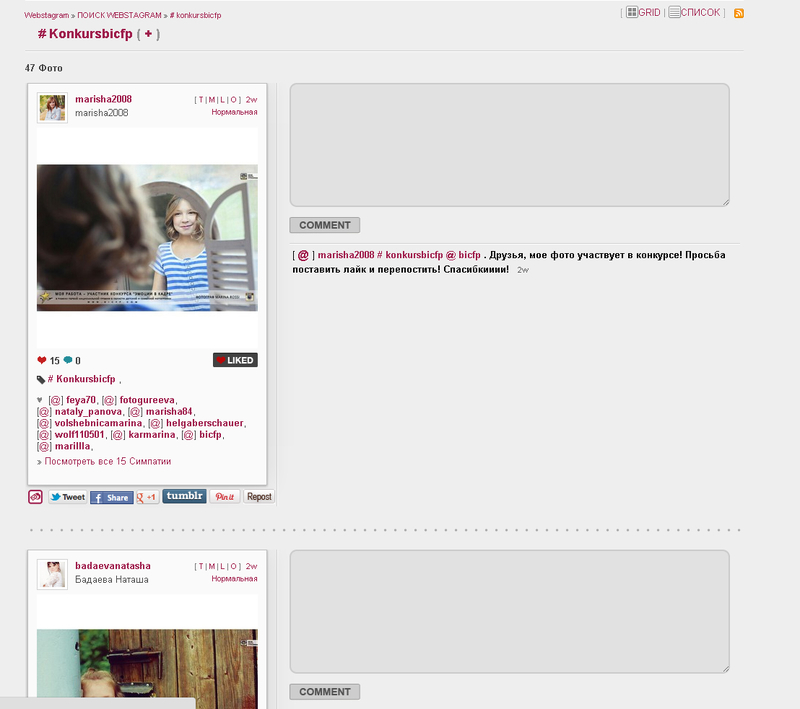
Task: Click the Tweet share button
Action: coord(68,497)
